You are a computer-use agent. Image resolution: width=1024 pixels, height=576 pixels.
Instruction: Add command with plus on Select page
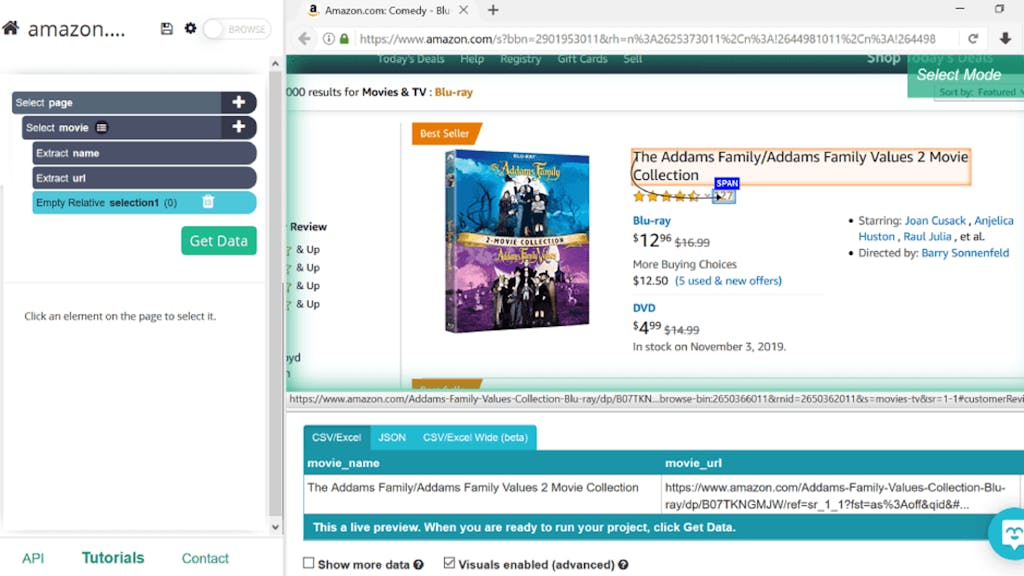[x=238, y=103]
